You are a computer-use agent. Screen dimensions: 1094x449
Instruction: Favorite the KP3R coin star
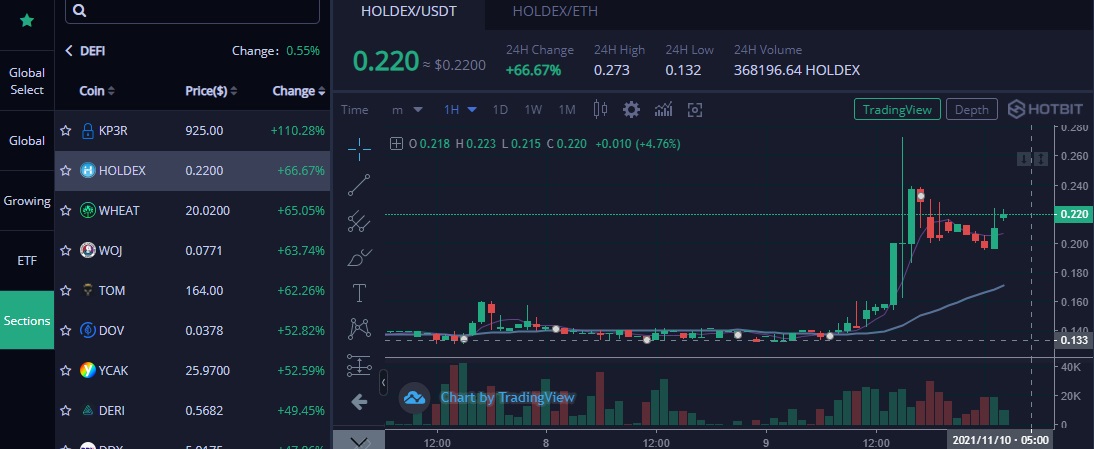coord(66,130)
